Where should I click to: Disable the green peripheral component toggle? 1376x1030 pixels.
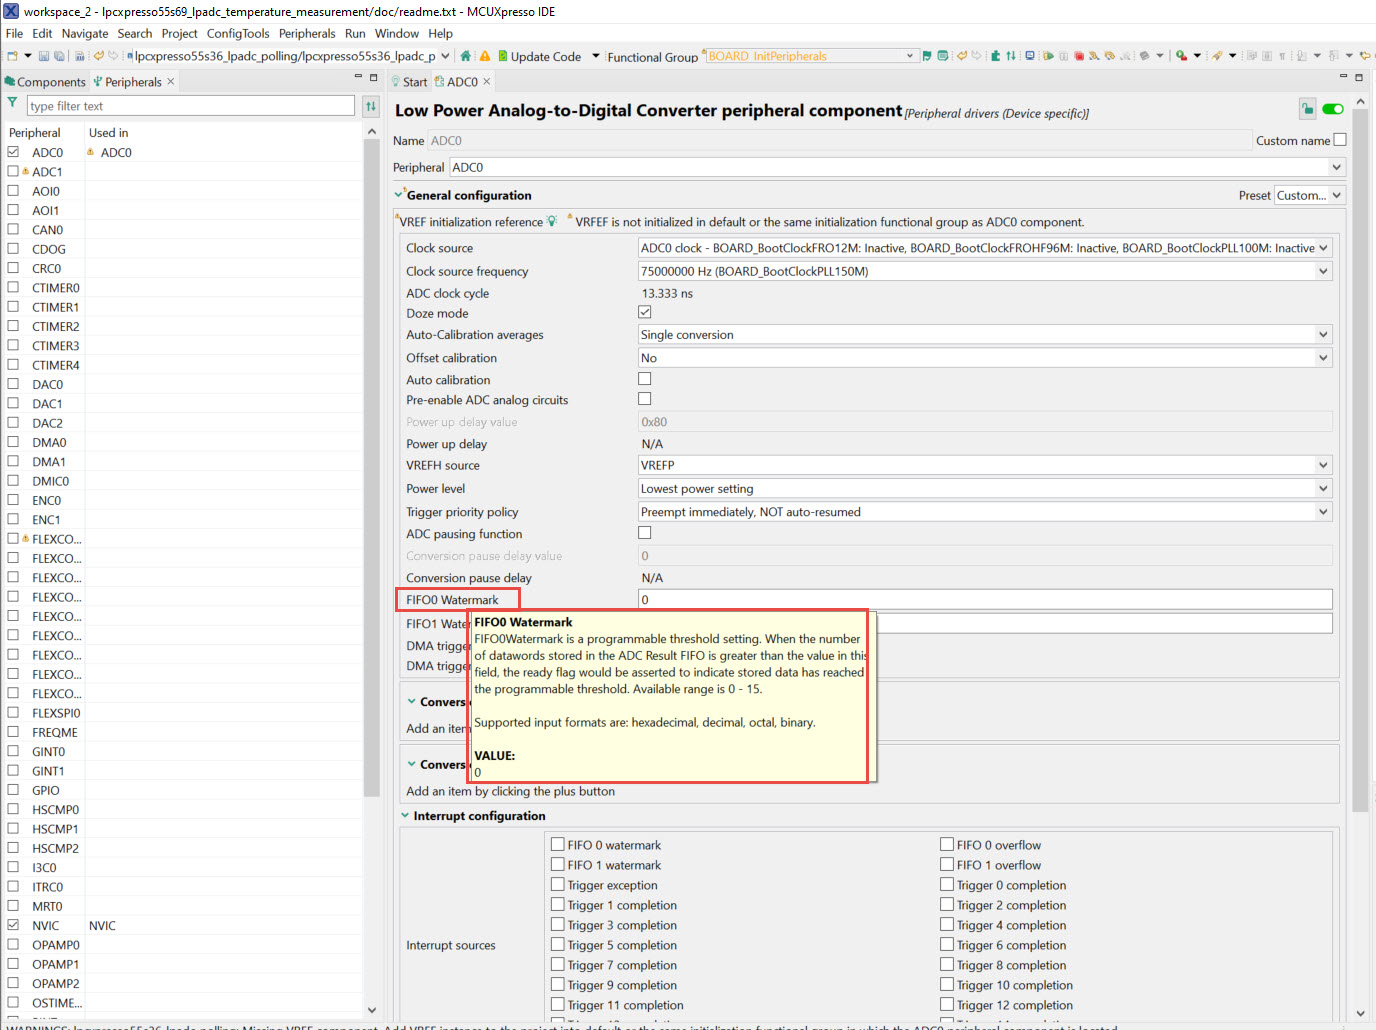pos(1333,109)
